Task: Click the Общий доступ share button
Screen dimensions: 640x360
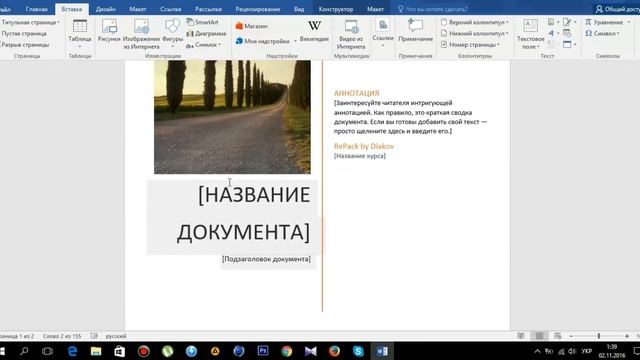Action: click(x=617, y=9)
